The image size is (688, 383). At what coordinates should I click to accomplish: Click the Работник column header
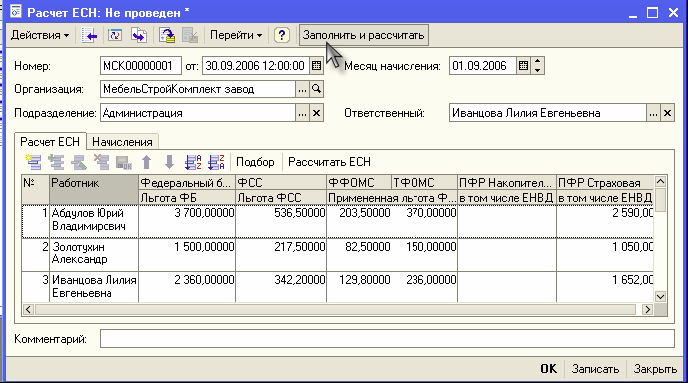(94, 190)
